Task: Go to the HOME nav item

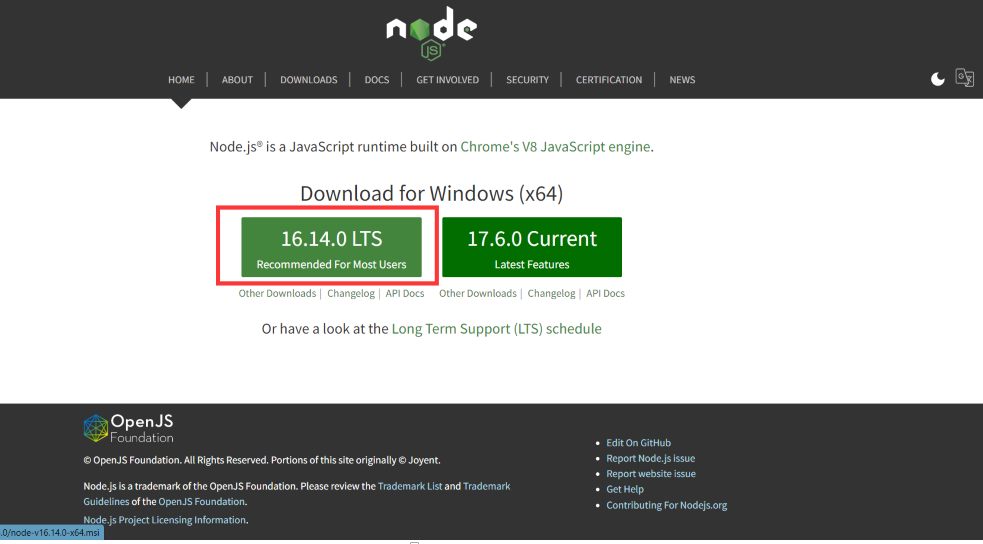Action: [181, 80]
